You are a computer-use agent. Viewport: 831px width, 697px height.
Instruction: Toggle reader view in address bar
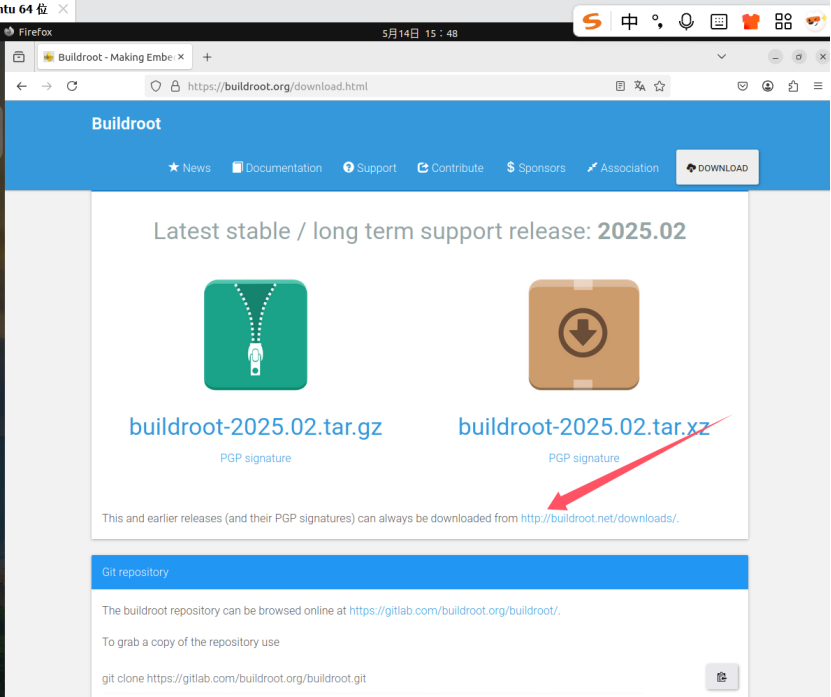point(620,86)
